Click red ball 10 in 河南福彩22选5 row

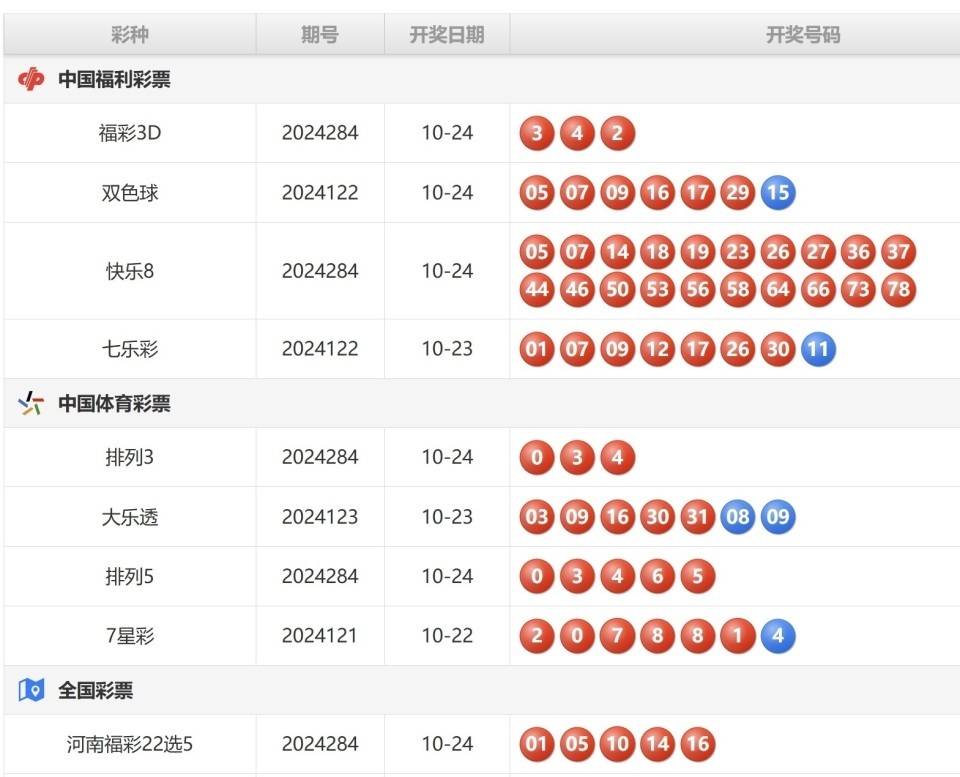617,744
